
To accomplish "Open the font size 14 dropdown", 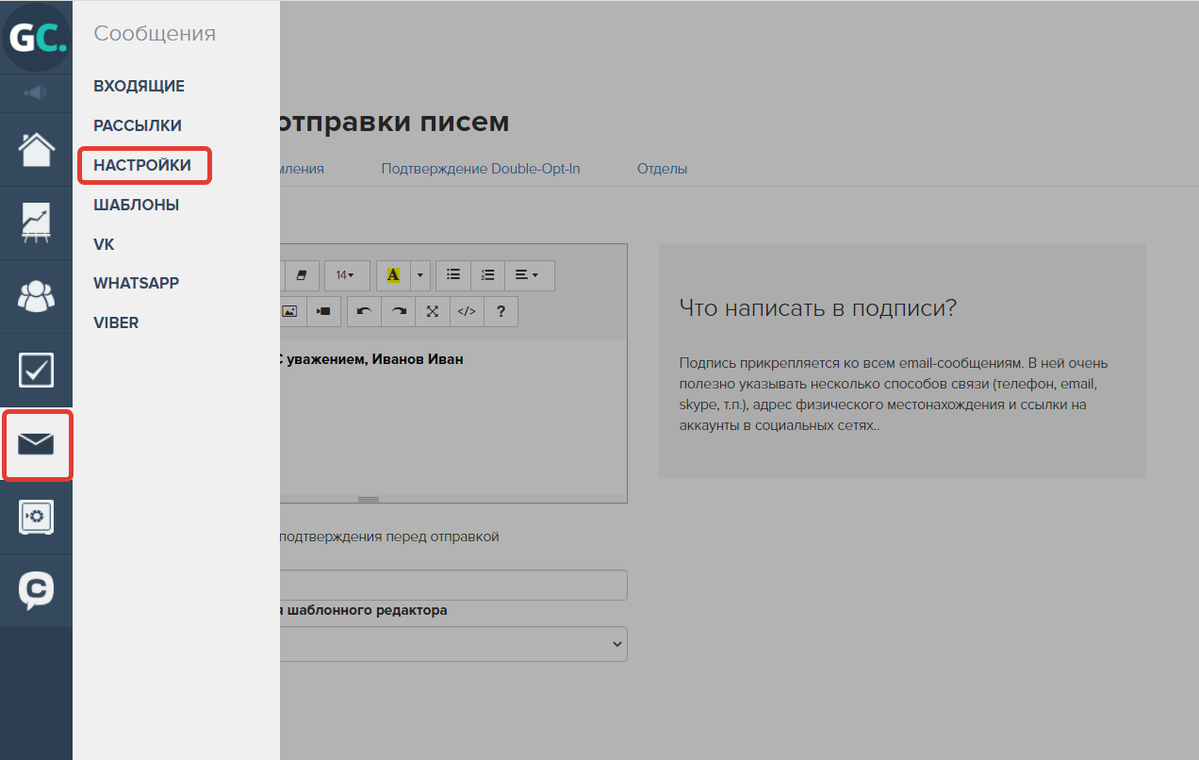I will (346, 275).
